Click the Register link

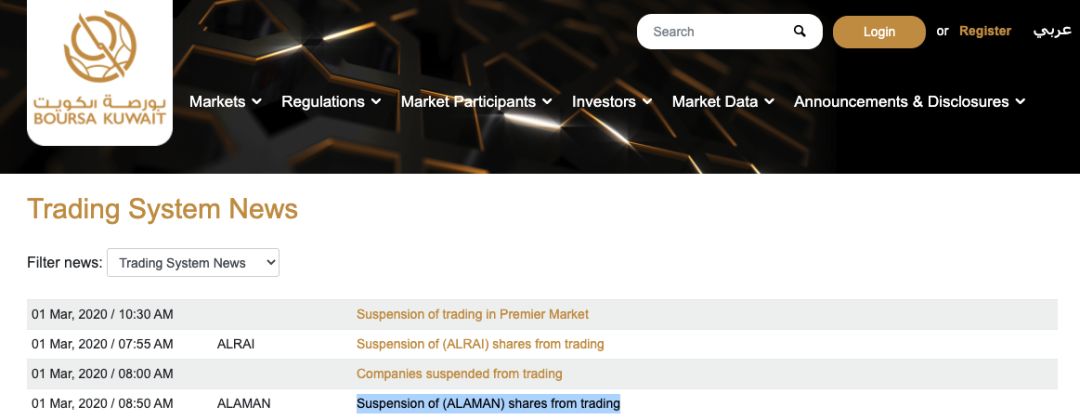[985, 31]
